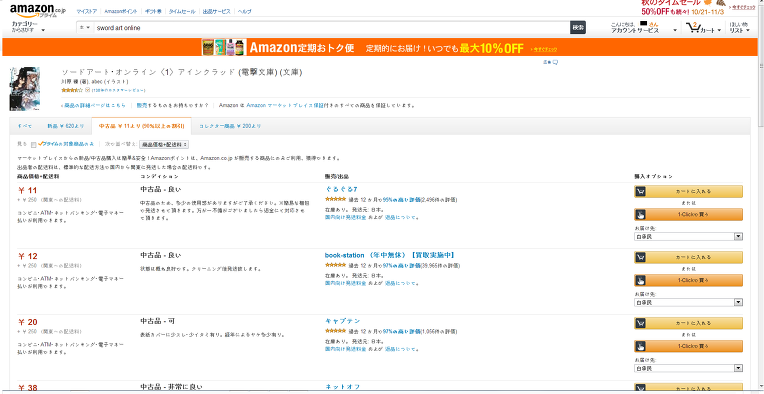Select the 中古品 ¥ 11より tab

click(141, 126)
